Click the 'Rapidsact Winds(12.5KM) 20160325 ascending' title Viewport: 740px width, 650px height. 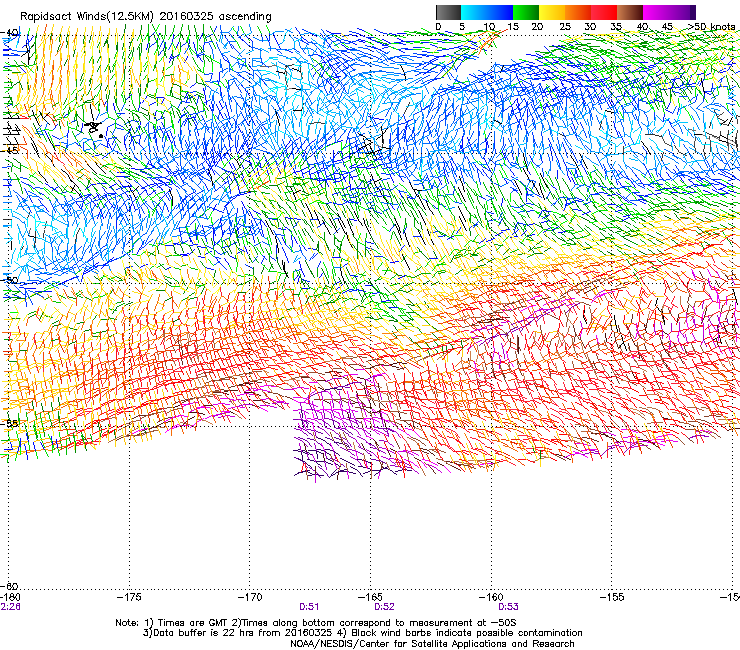[x=146, y=17]
